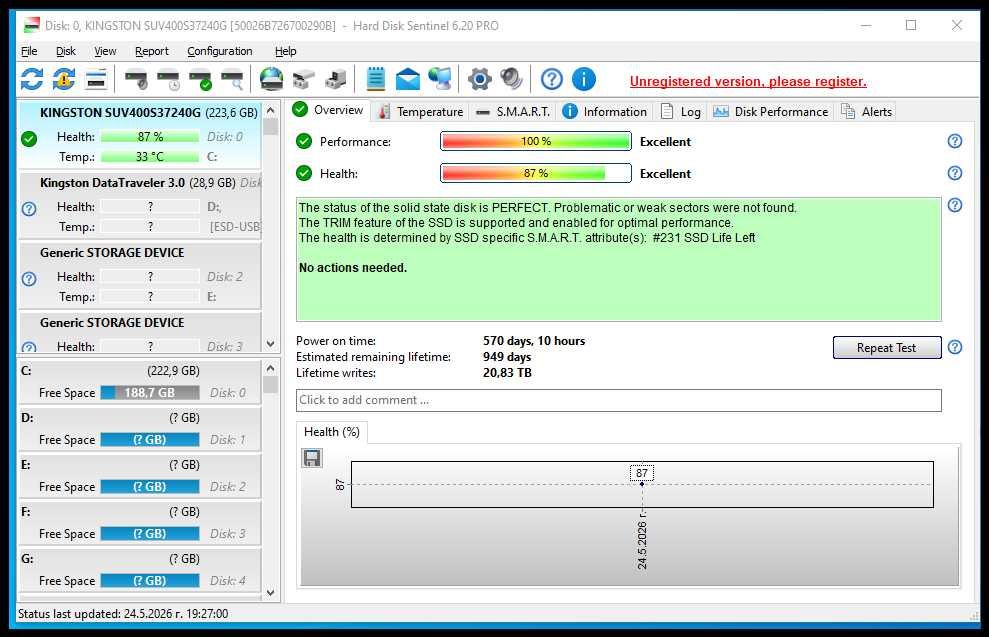Click the Health 87 % bar in Overview

535,173
